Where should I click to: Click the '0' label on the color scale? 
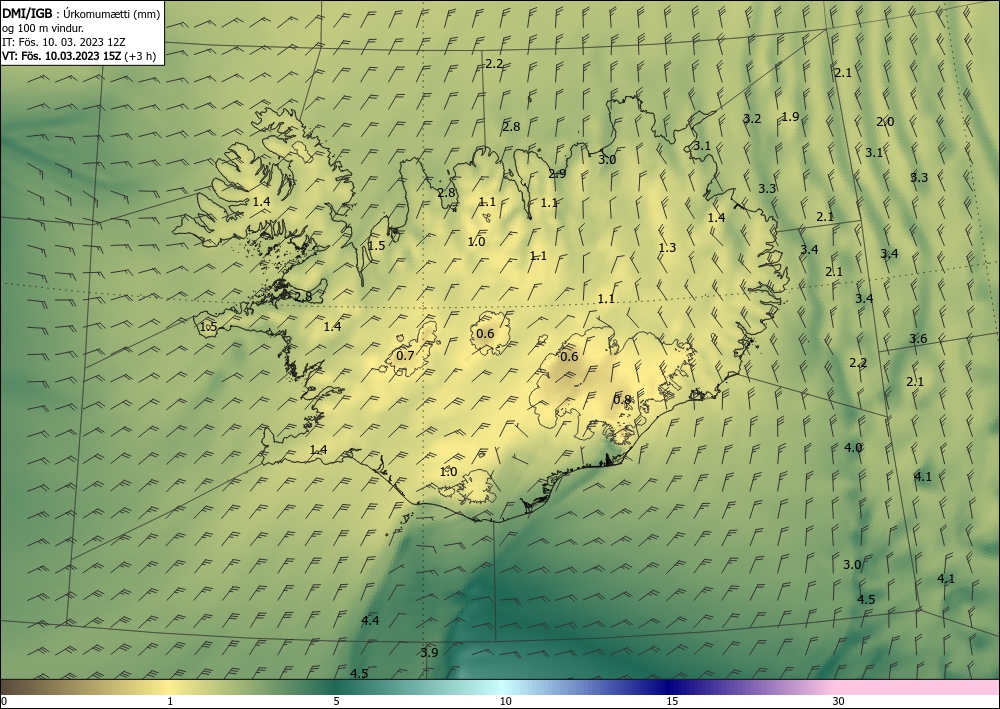pyautogui.click(x=4, y=702)
